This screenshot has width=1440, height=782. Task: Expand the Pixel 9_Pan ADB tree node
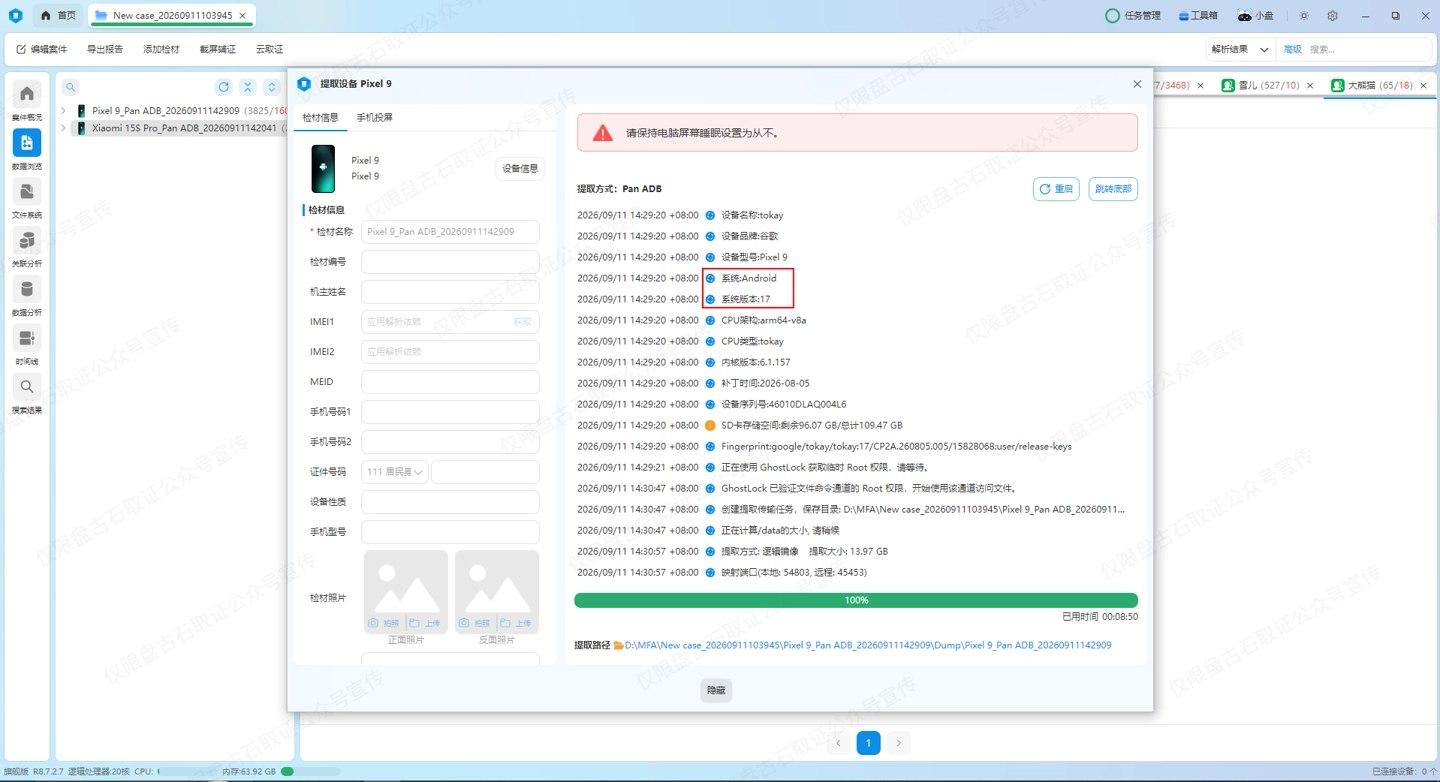(64, 111)
